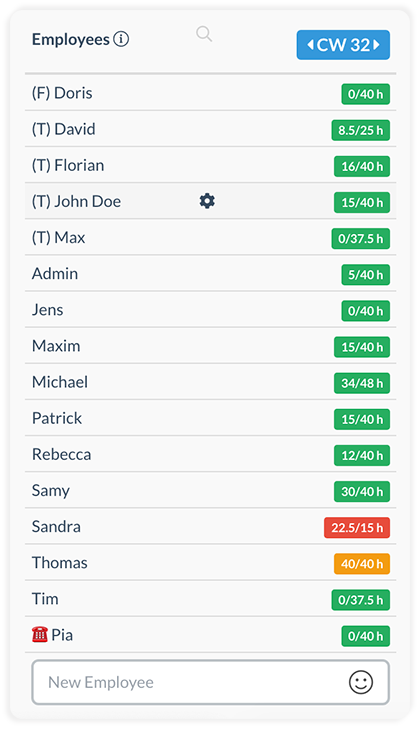Select employee (T) David

pos(210,129)
